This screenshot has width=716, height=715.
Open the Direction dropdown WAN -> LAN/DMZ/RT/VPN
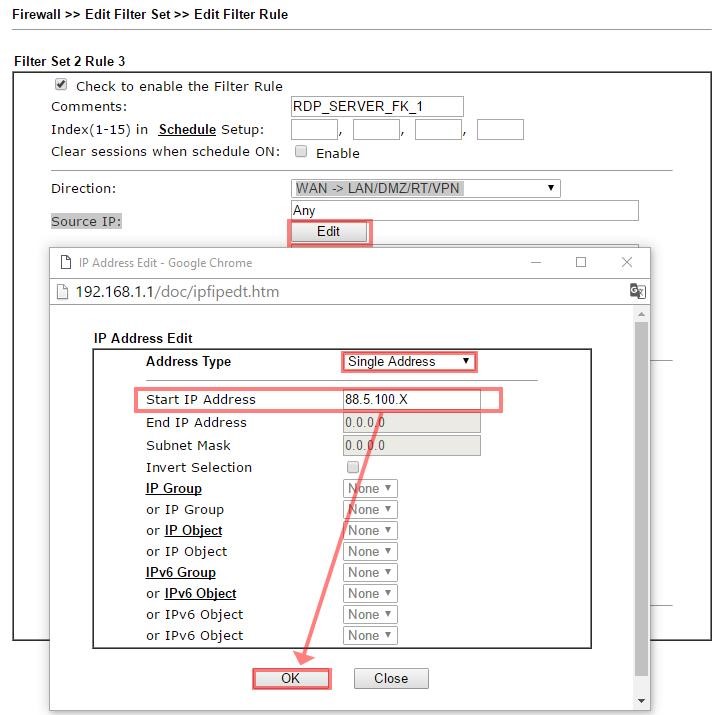(x=425, y=188)
